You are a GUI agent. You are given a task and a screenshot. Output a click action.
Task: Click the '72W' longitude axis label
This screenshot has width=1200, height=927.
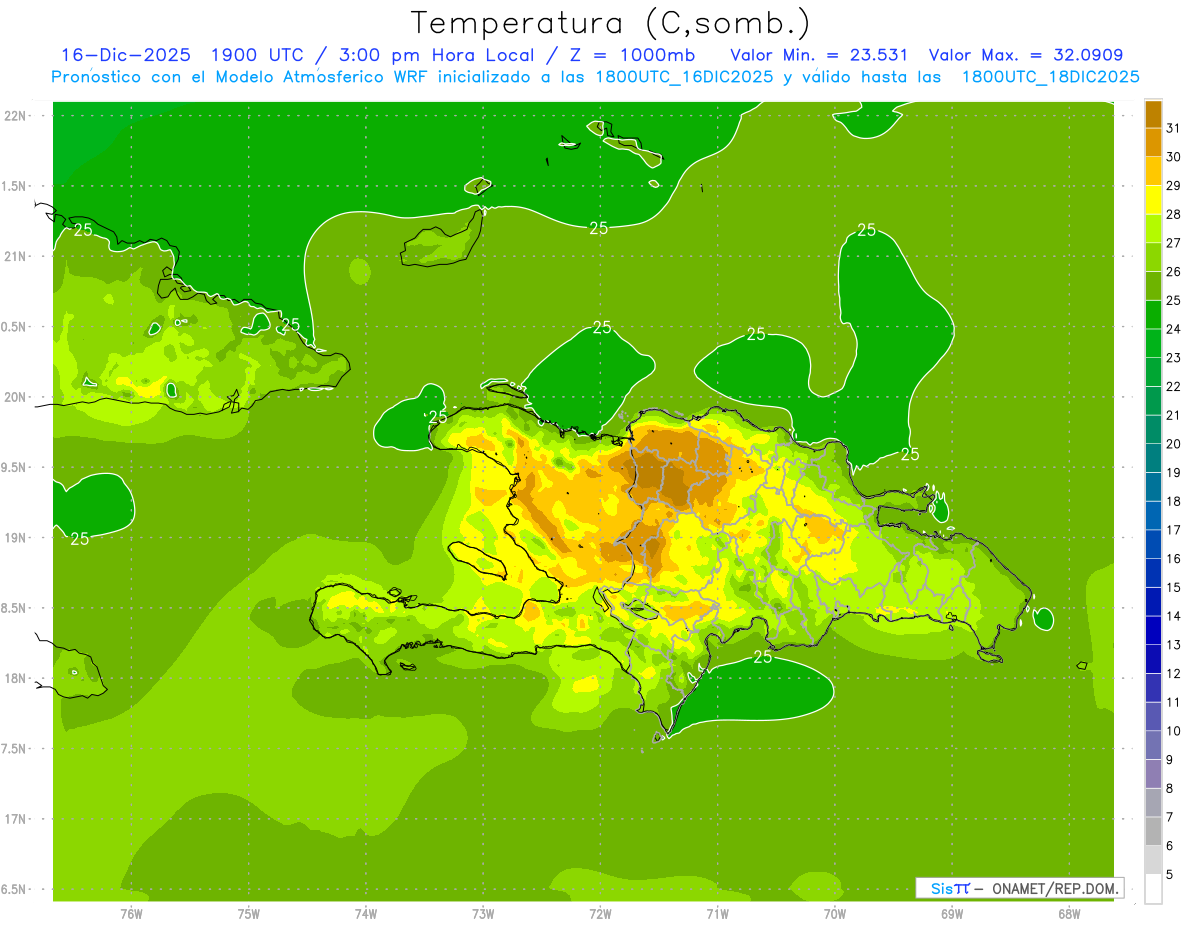click(x=600, y=913)
